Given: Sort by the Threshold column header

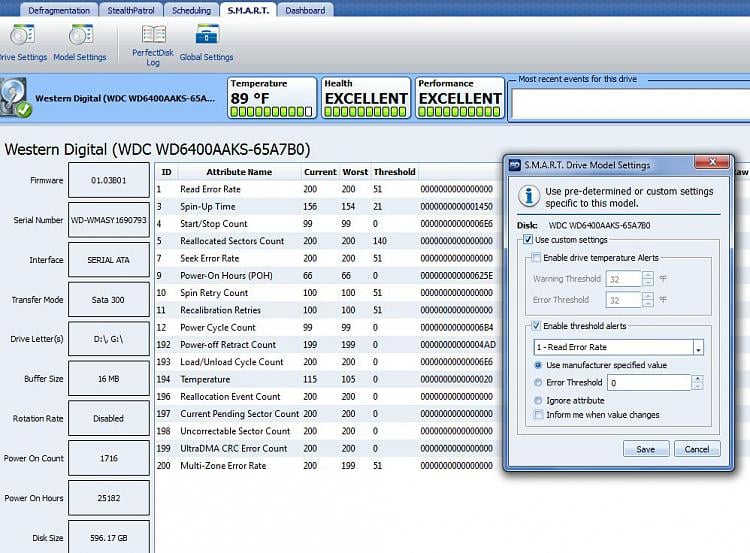Looking at the screenshot, I should (394, 172).
